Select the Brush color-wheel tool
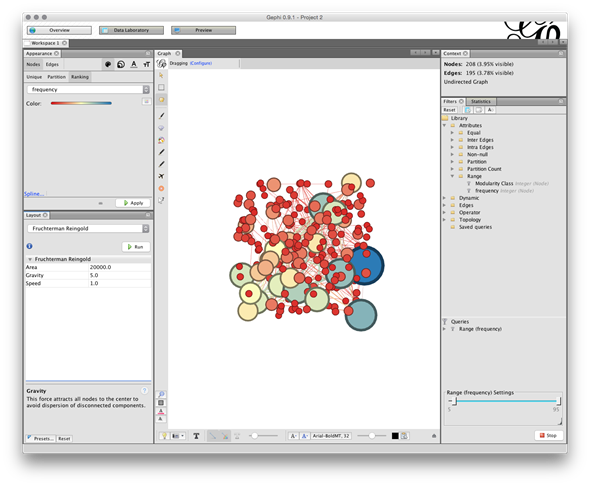Image resolution: width=590 pixels, height=486 pixels. (x=161, y=140)
